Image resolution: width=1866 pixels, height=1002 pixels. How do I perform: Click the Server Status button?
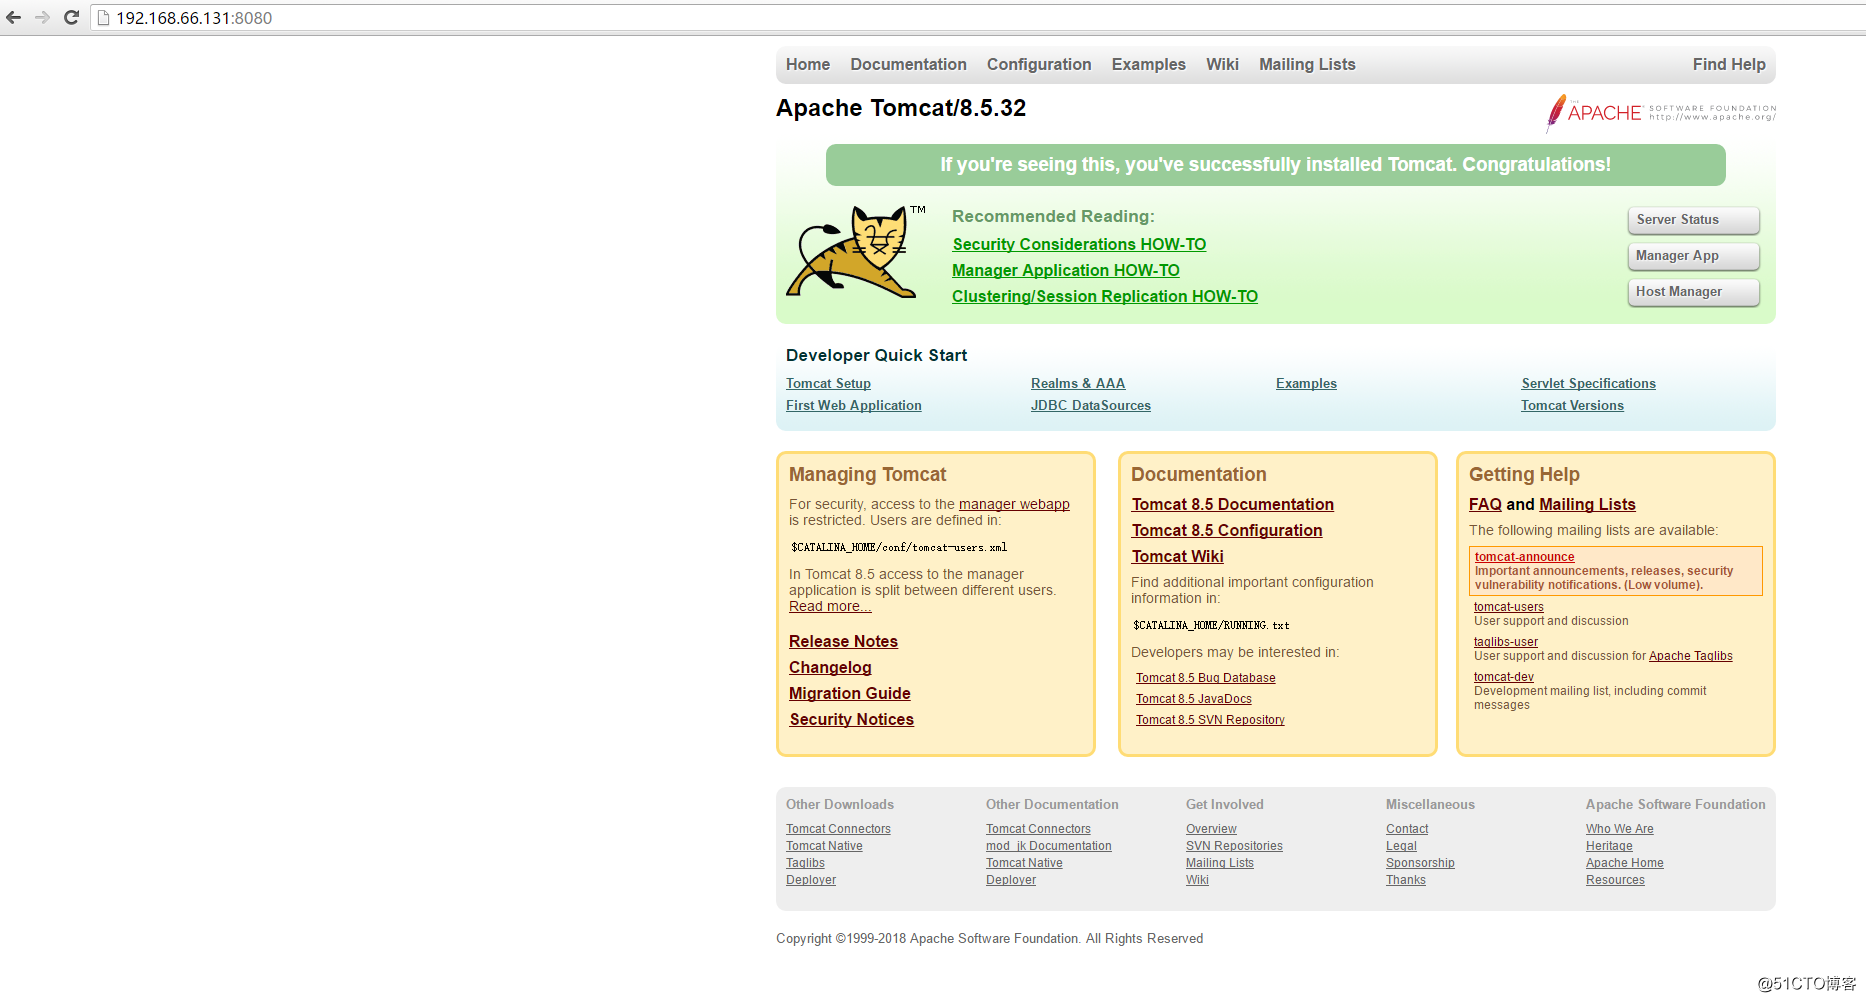coord(1694,220)
